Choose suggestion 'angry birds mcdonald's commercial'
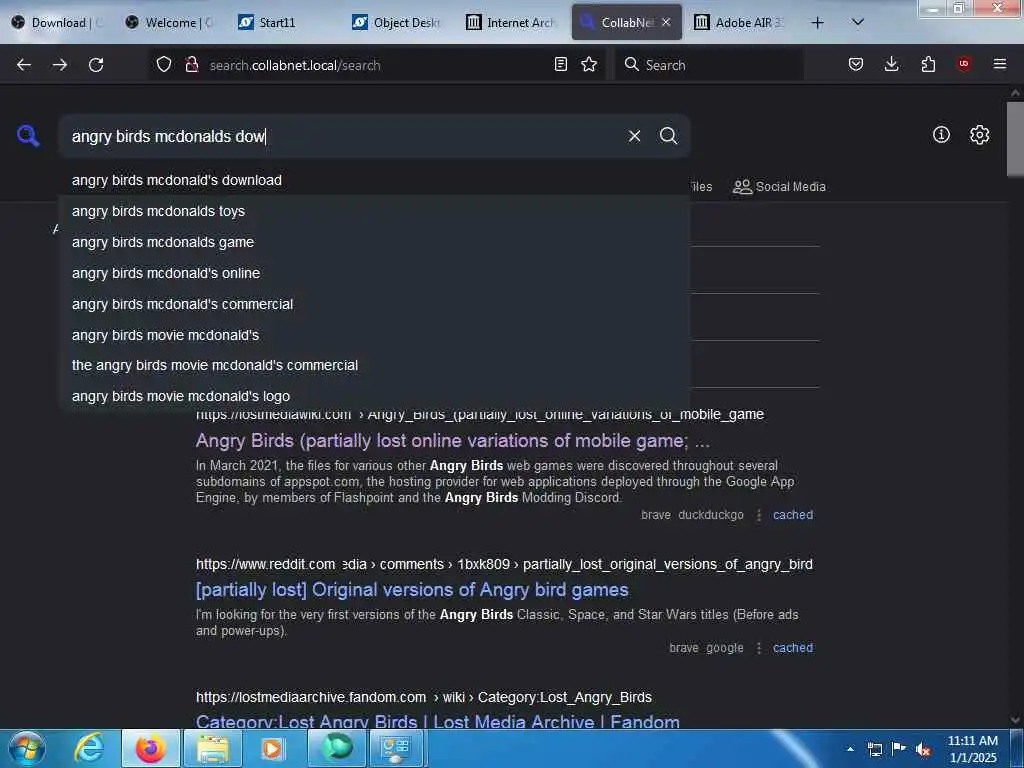 pyautogui.click(x=374, y=304)
